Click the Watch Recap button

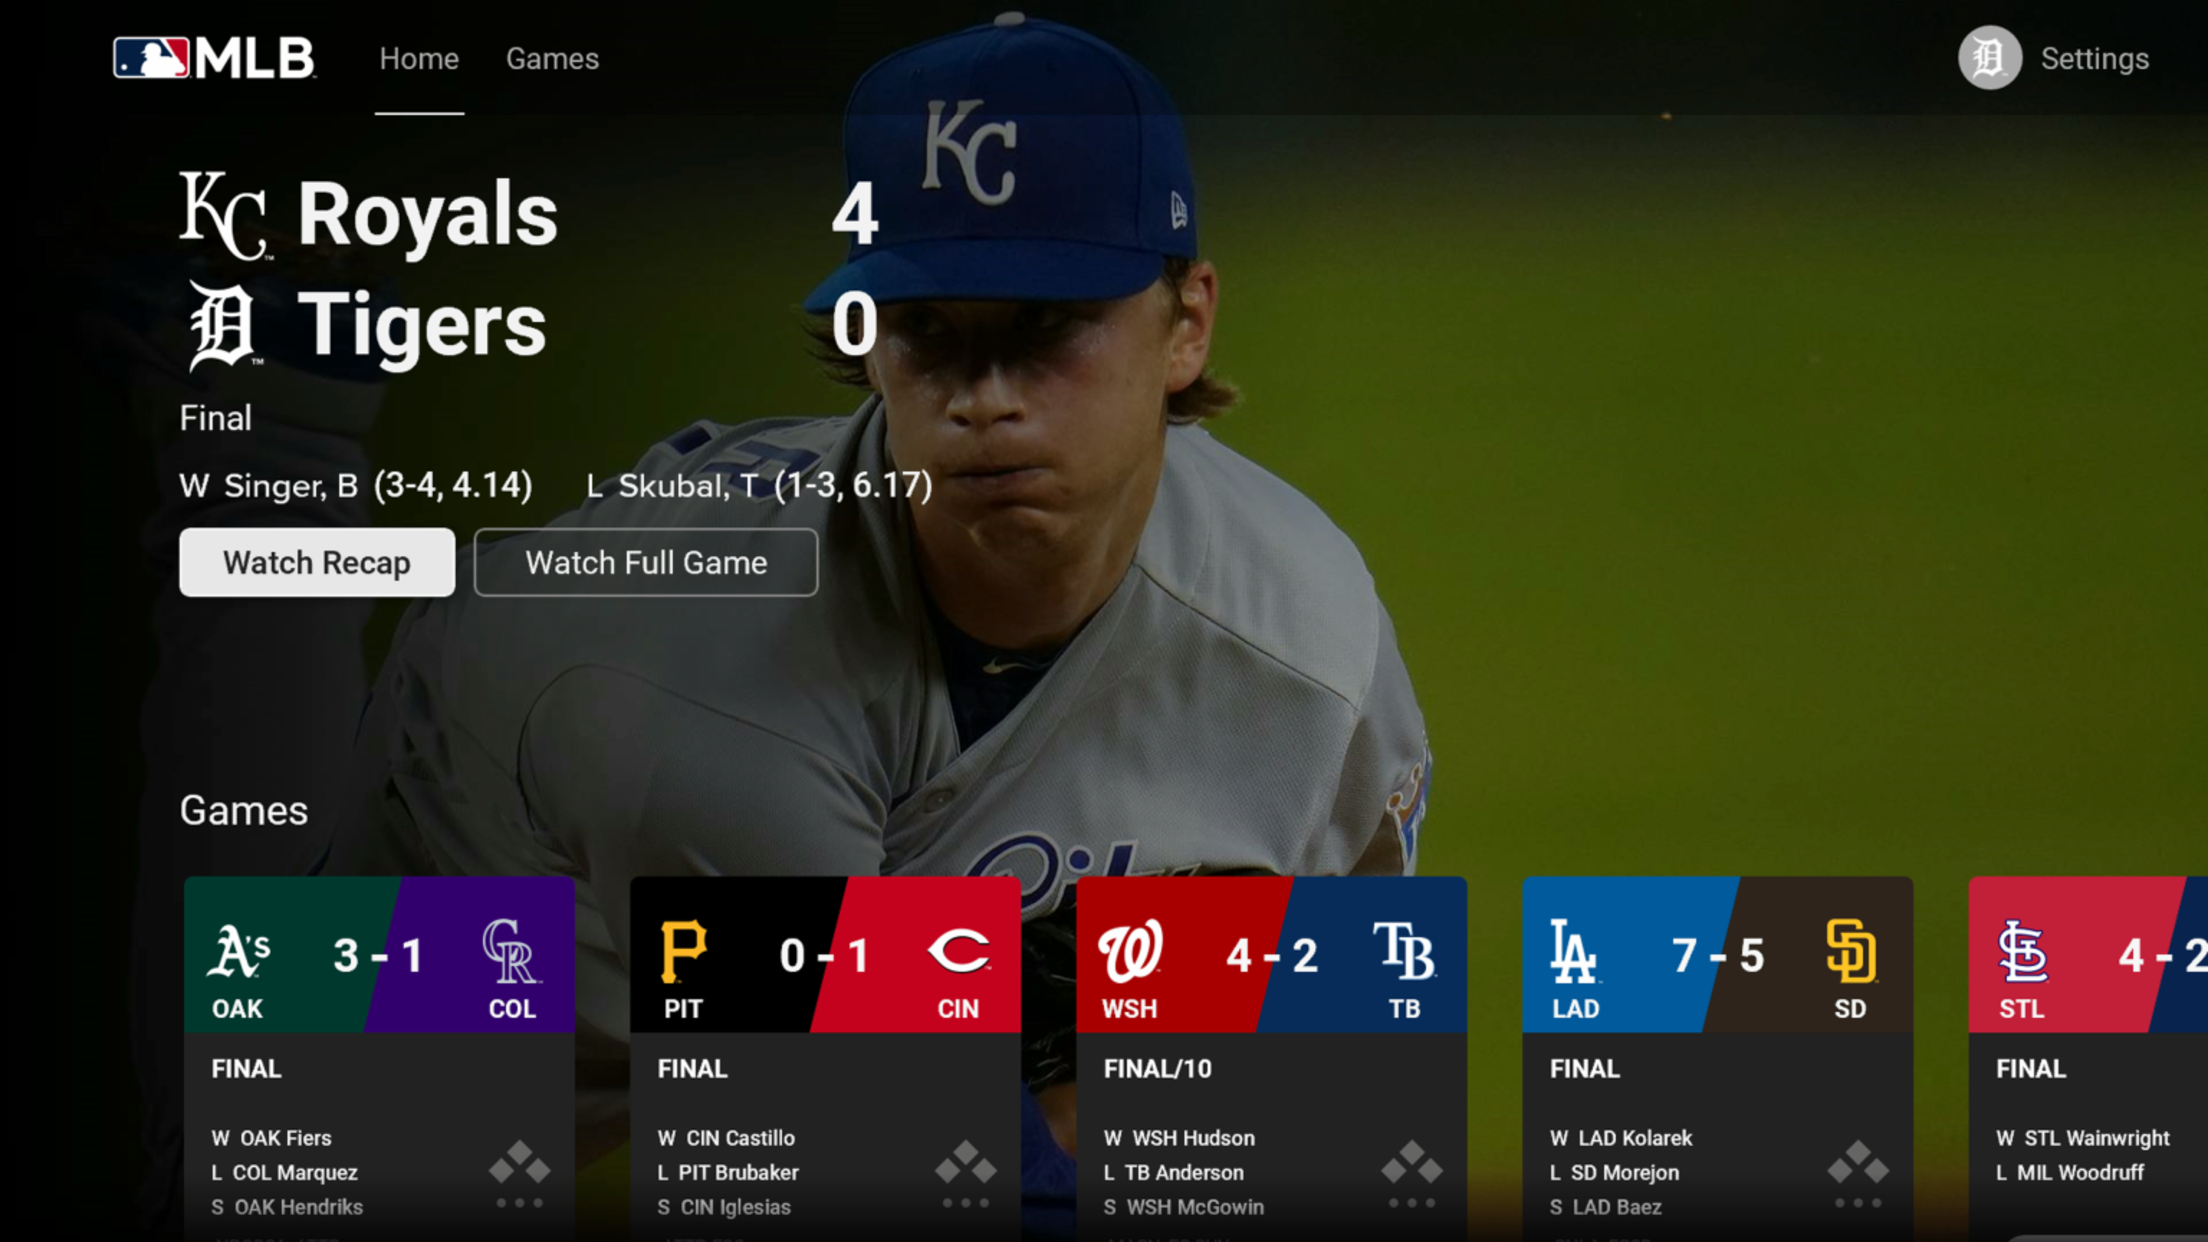(x=317, y=563)
